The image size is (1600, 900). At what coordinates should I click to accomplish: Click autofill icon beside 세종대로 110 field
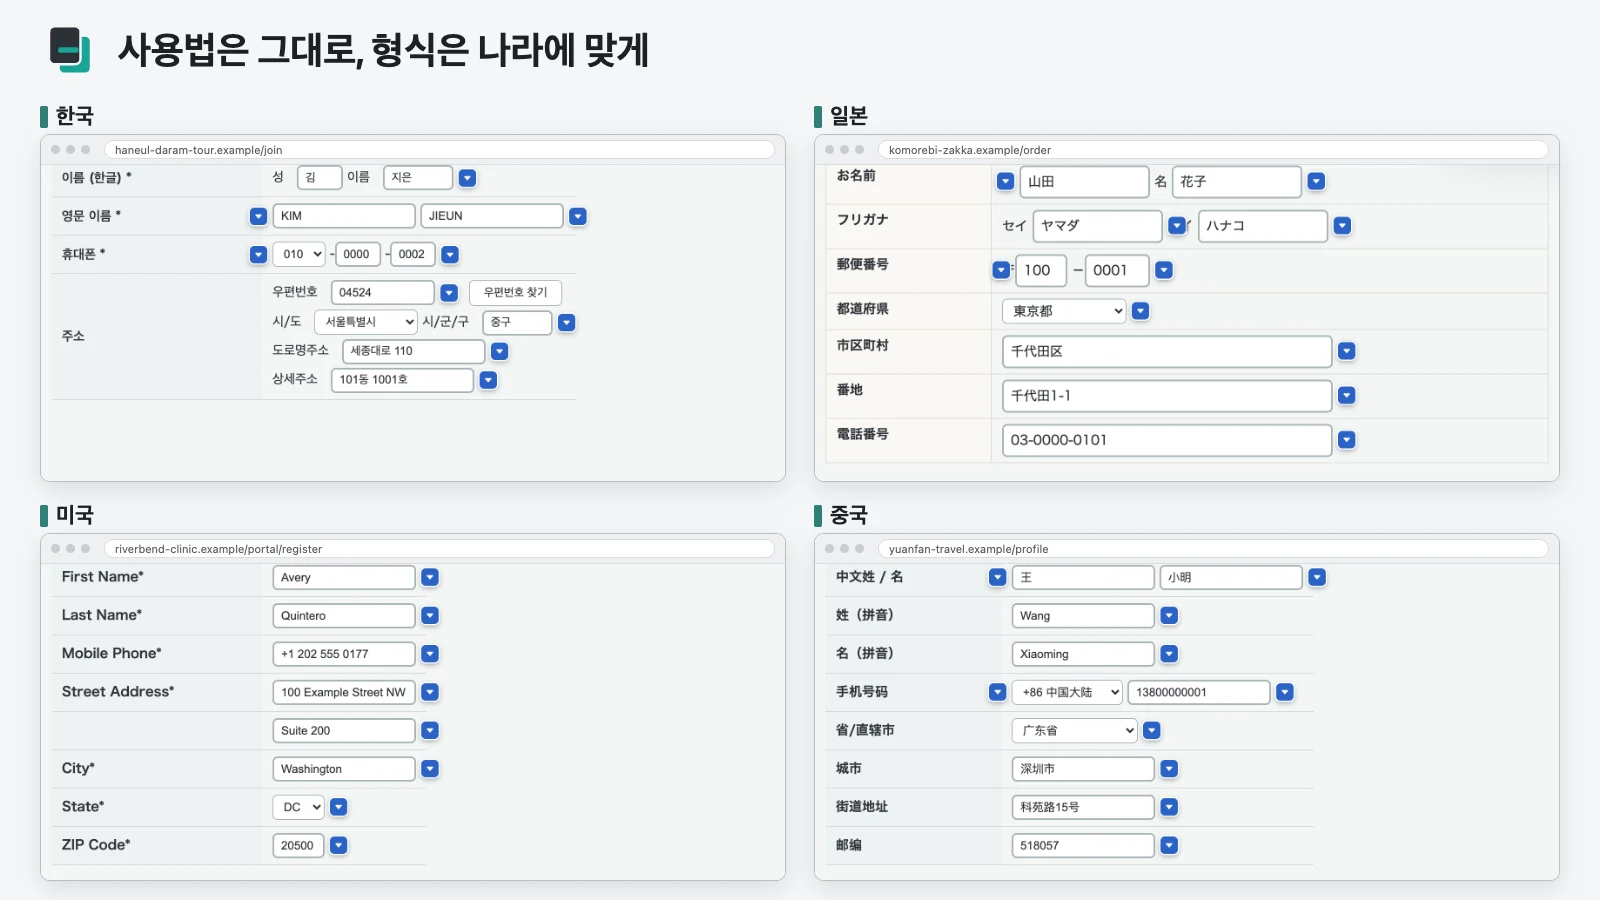pos(500,351)
